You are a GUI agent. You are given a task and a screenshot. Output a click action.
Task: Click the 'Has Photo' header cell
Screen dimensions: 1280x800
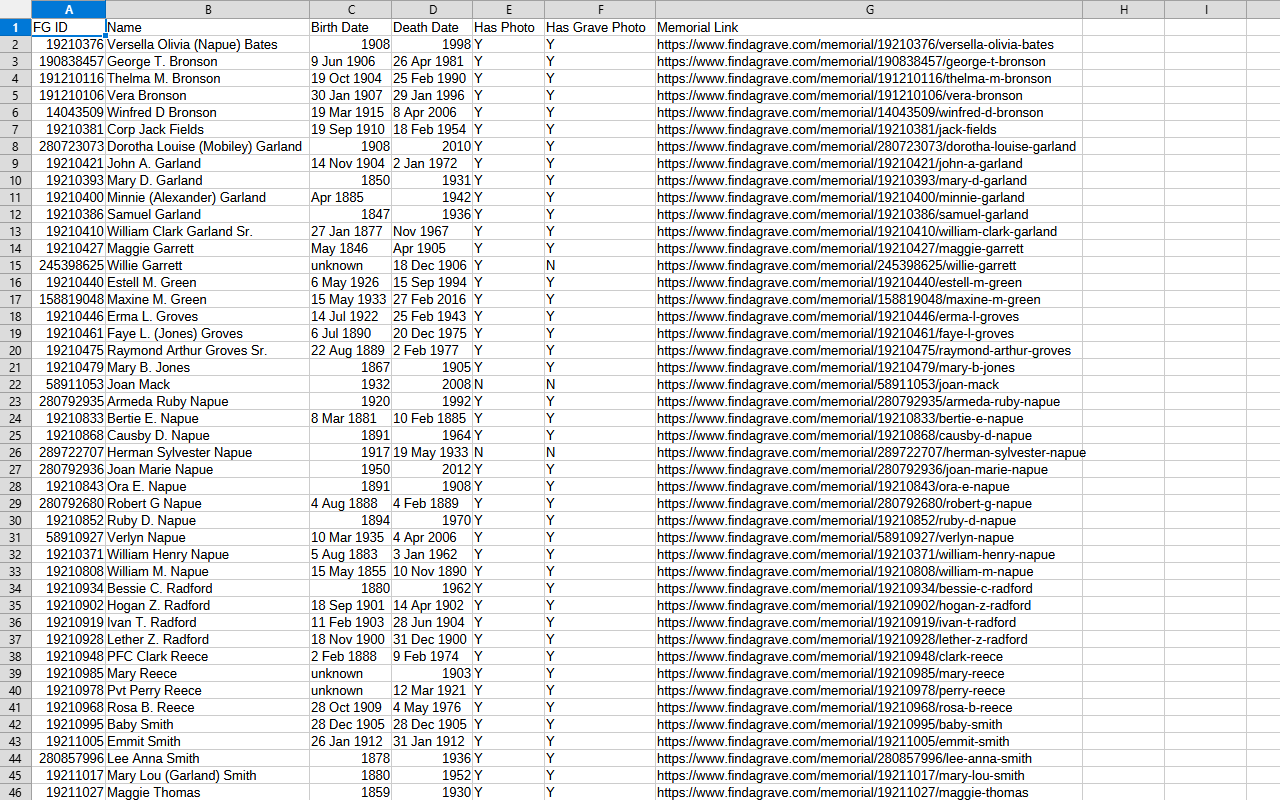508,27
